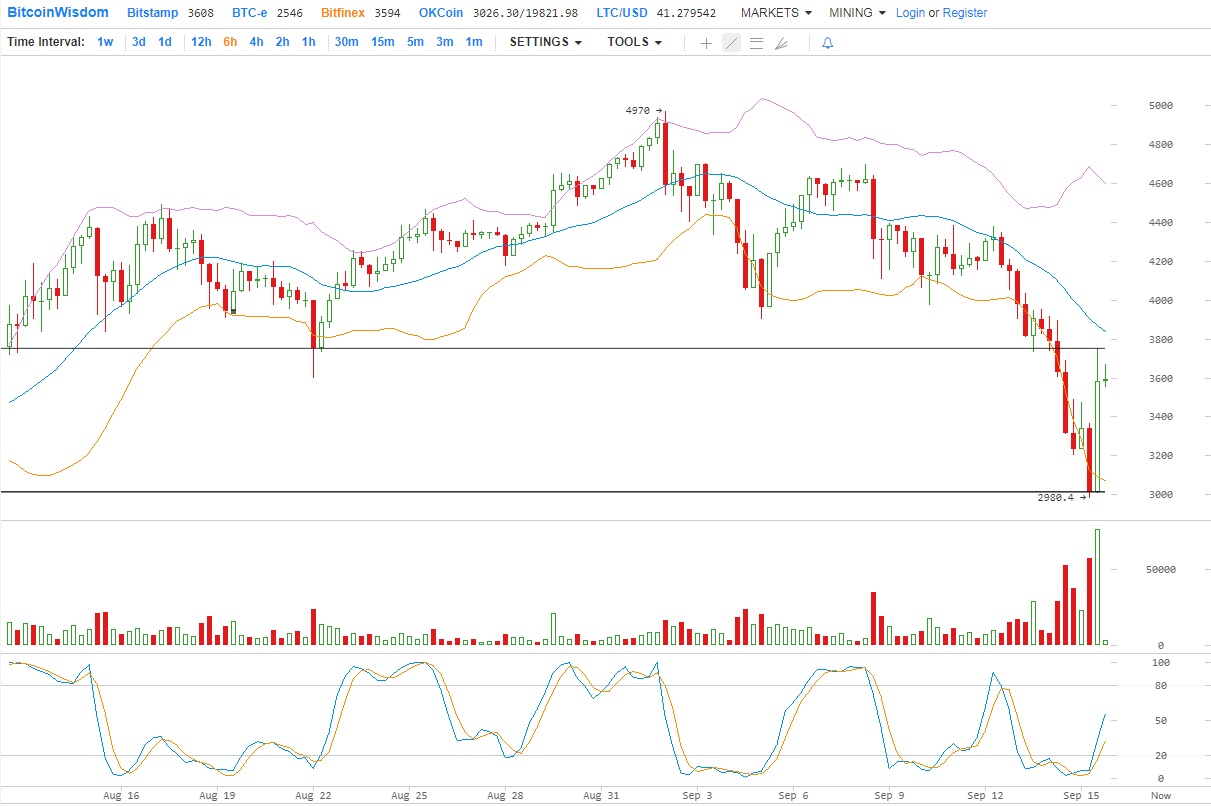Image resolution: width=1211 pixels, height=806 pixels.
Task: Open the MINING menu
Action: tap(857, 13)
